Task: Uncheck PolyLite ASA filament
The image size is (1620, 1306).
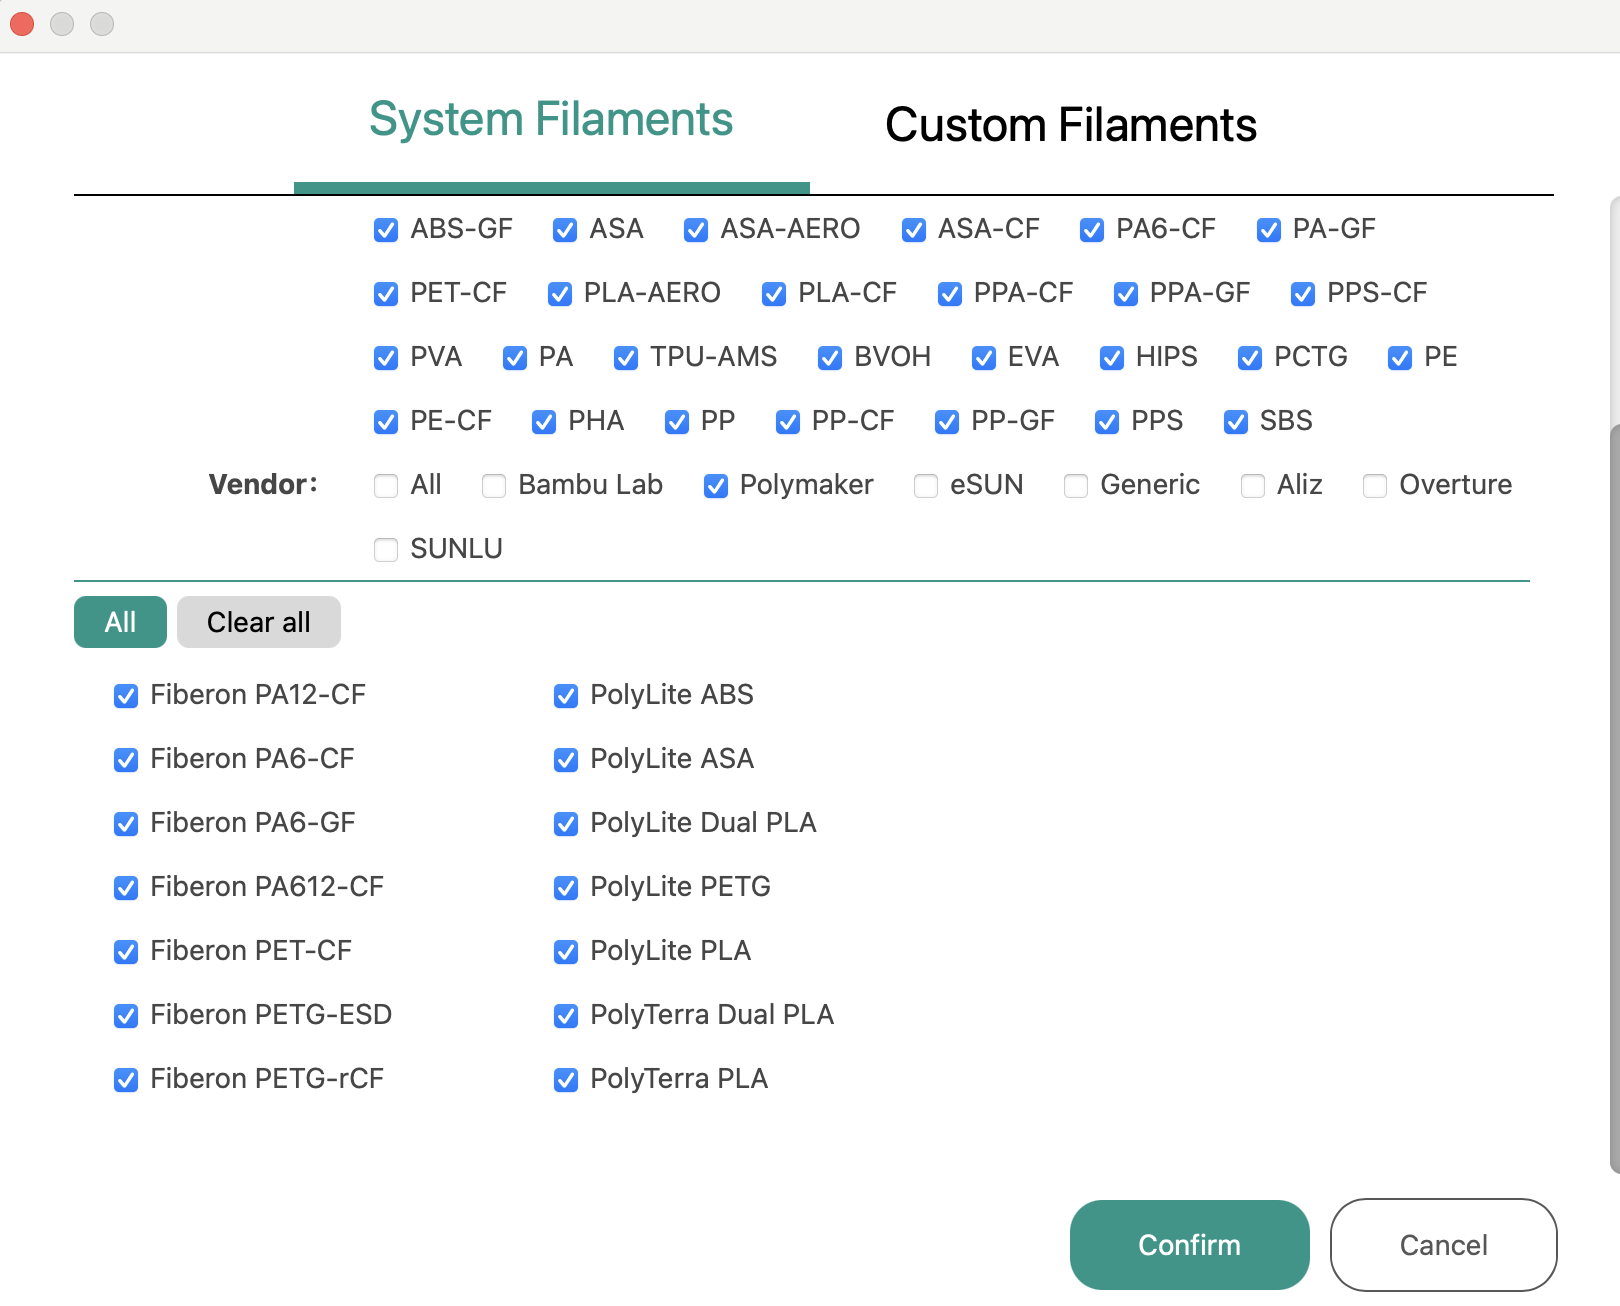Action: pos(566,760)
